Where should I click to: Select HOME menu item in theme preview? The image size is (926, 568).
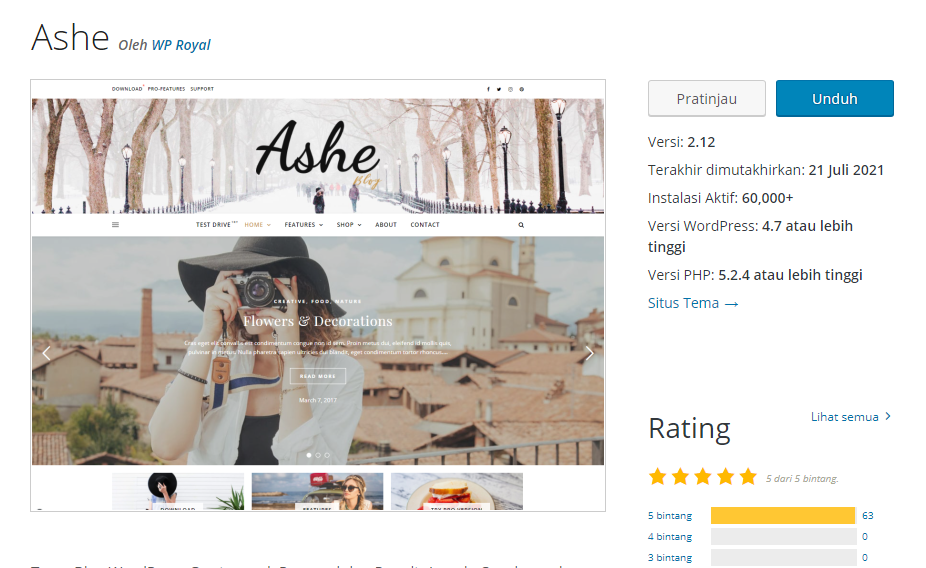pyautogui.click(x=254, y=225)
